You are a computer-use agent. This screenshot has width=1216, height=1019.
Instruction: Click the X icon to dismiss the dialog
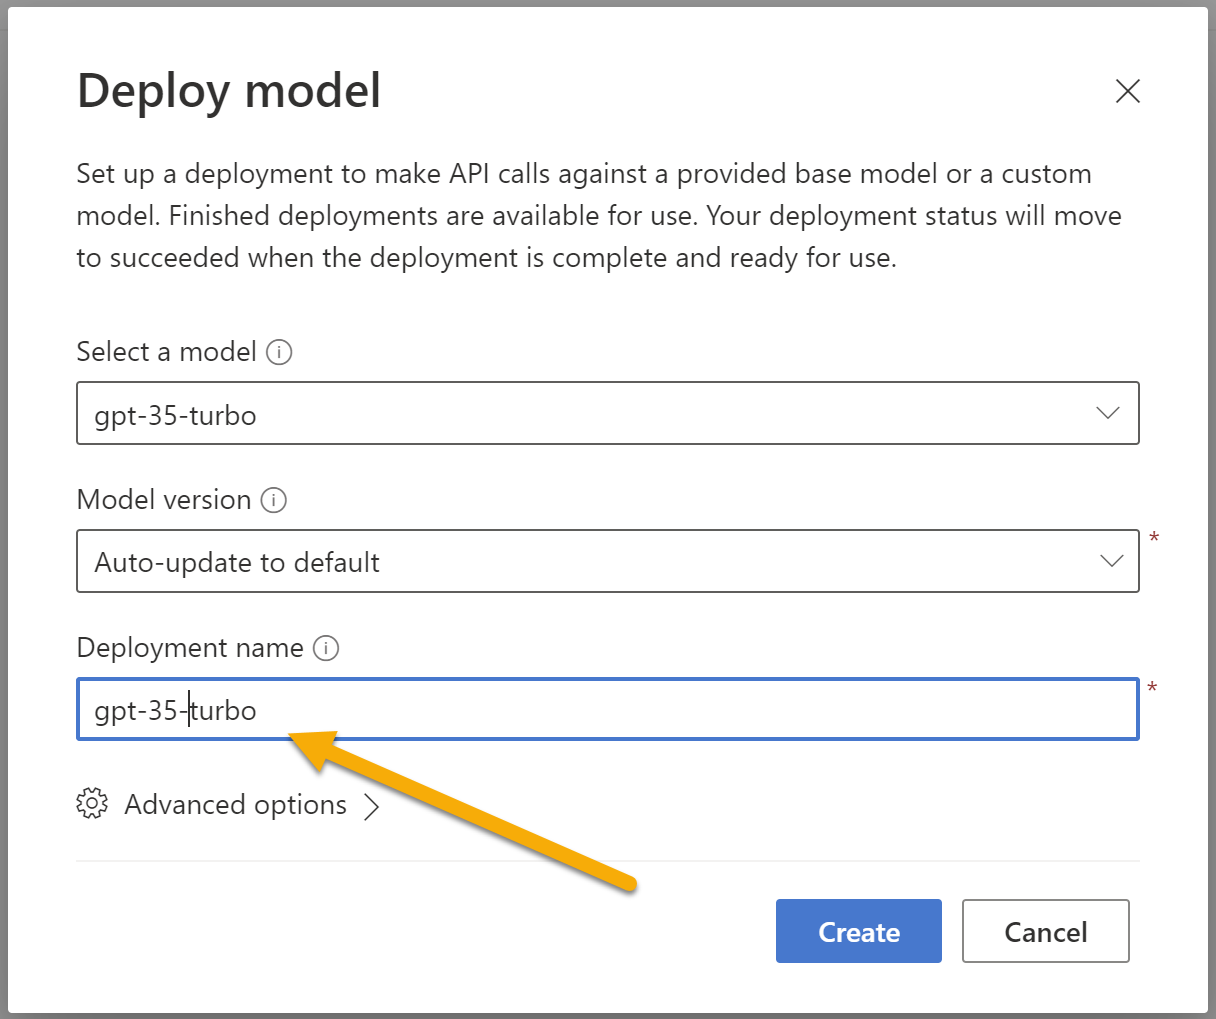1127,90
